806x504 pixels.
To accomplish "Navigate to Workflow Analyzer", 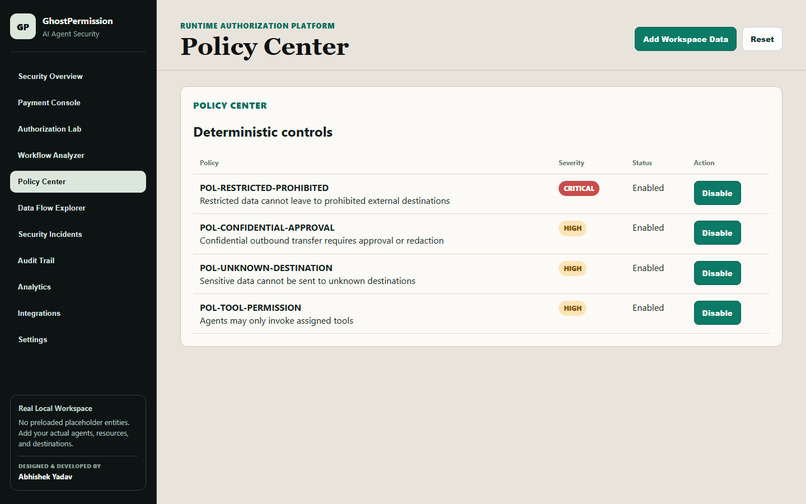I will pos(78,155).
